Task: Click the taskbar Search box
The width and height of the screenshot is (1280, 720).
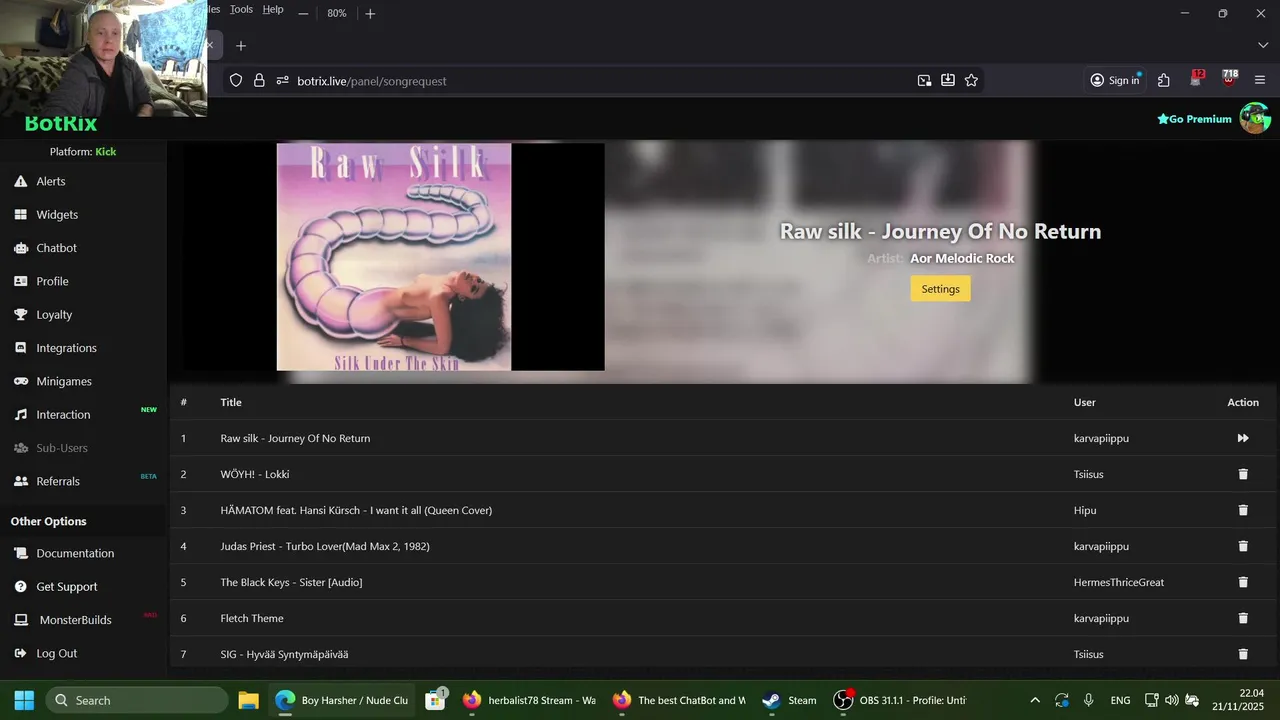Action: coord(137,700)
